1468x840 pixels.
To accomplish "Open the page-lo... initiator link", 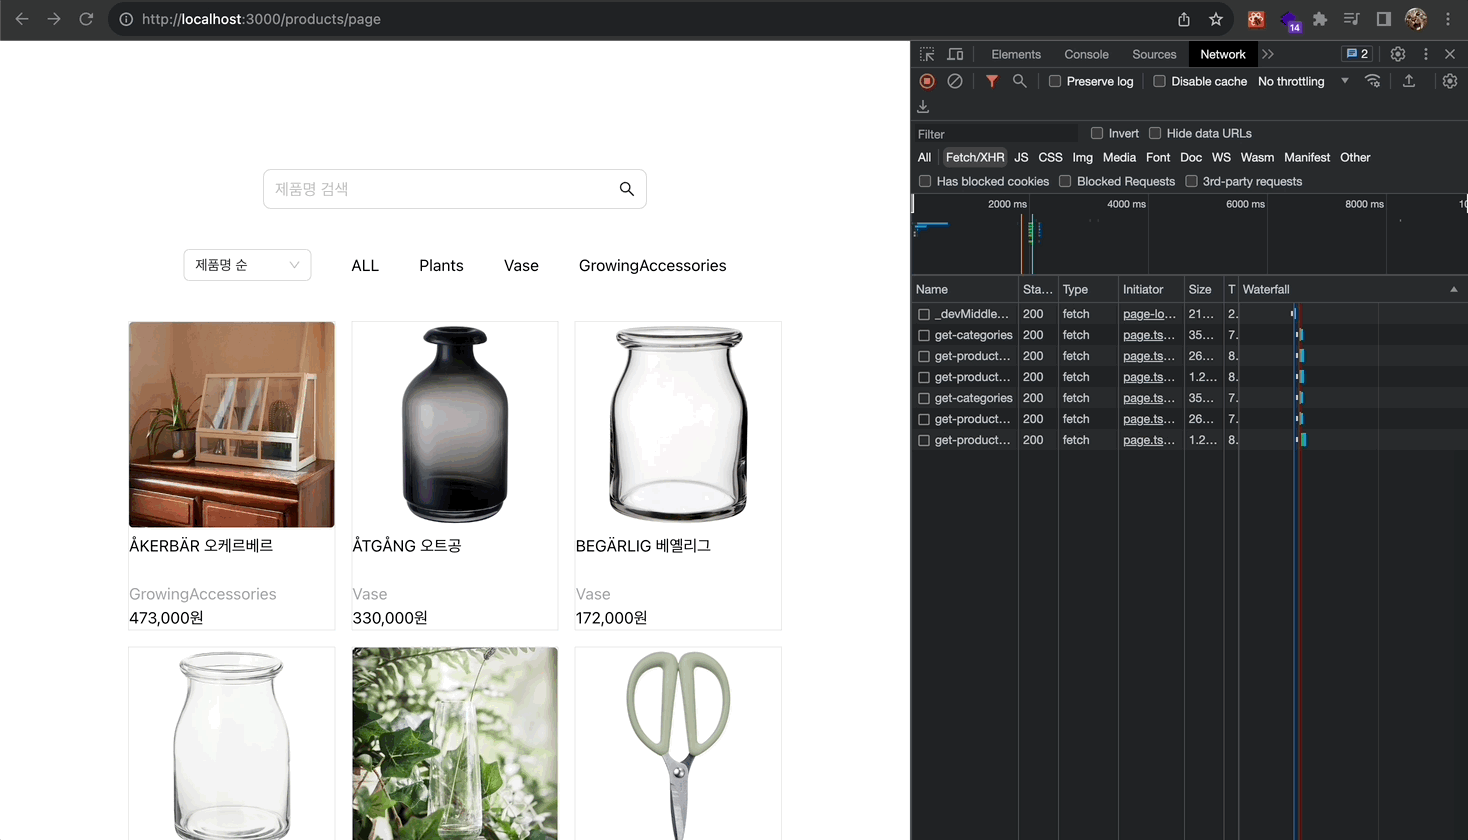I will [1149, 314].
